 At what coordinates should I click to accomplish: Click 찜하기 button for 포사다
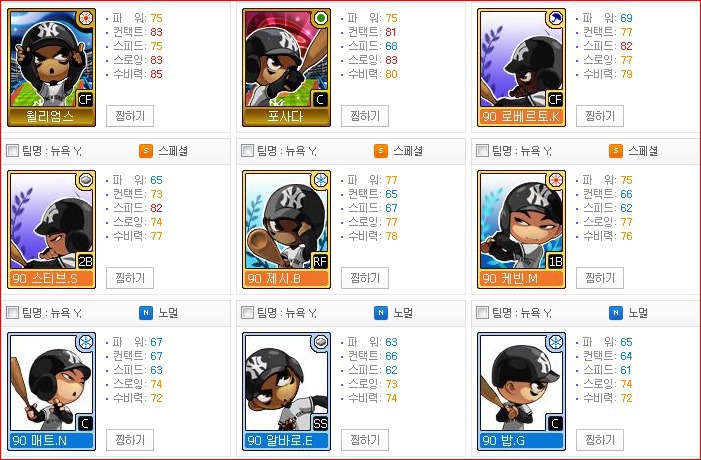365,116
